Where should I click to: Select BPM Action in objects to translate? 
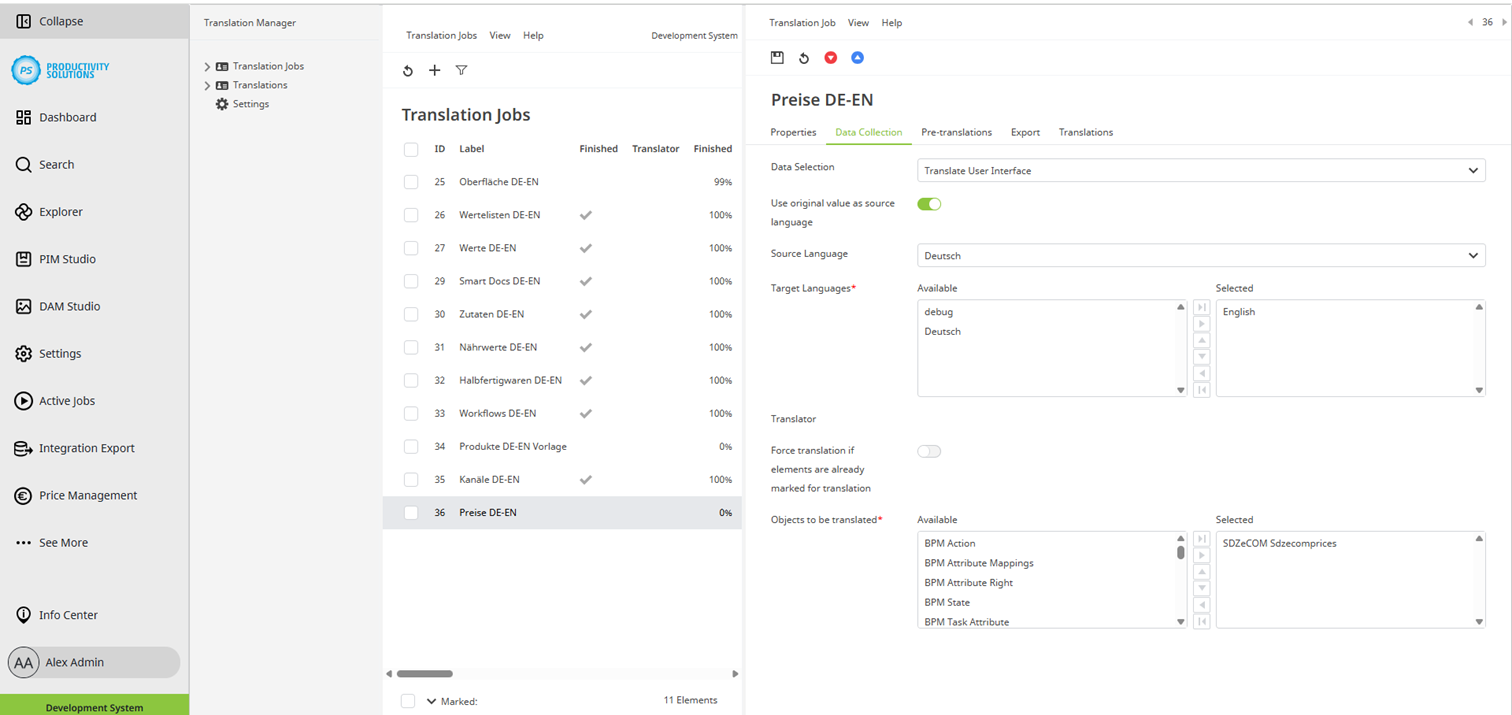click(949, 542)
